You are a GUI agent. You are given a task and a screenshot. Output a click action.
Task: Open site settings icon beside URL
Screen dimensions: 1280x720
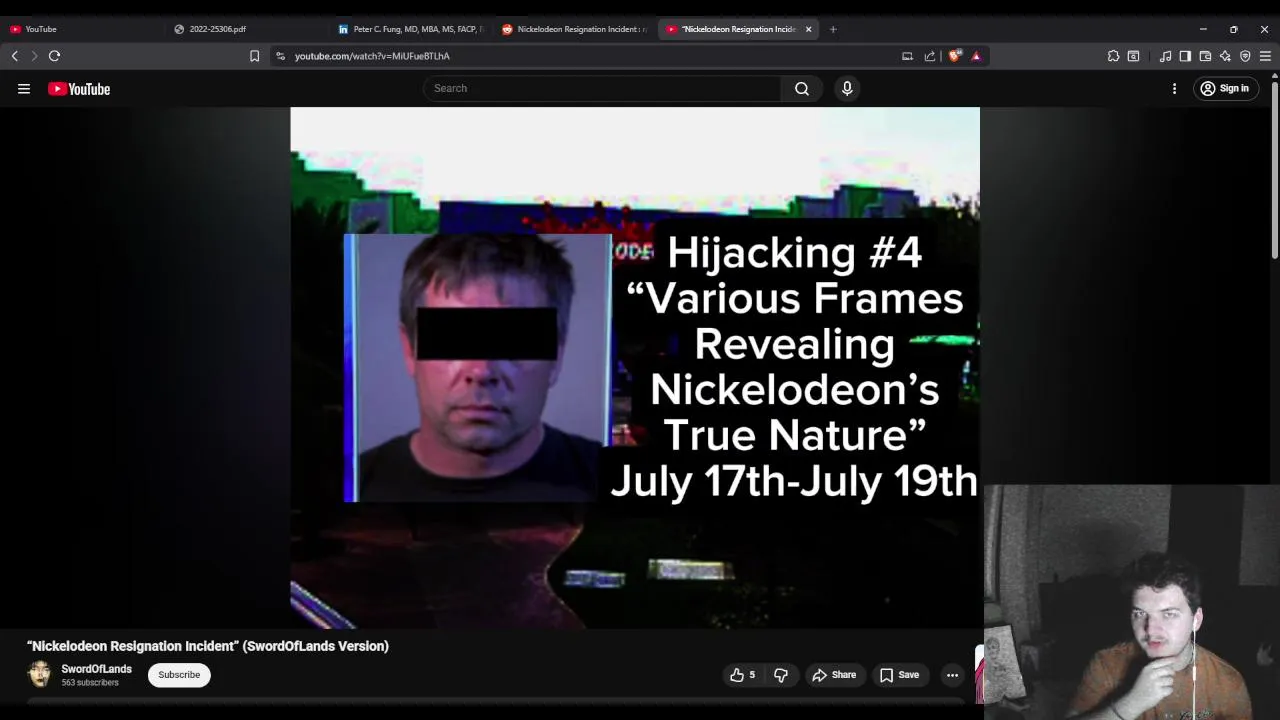[x=281, y=56]
